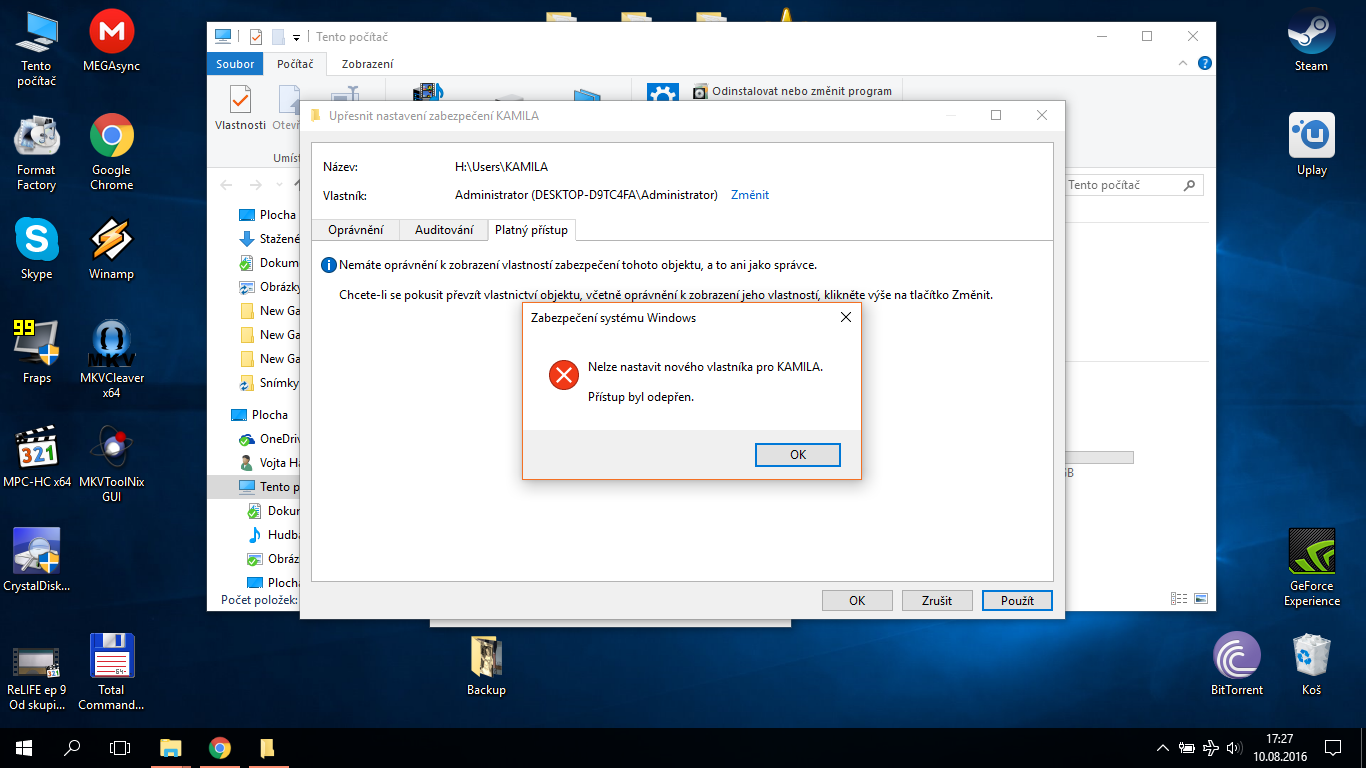Screen dimensions: 1366x768
Task: Select the Uplay desktop shortcut
Action: click(1311, 146)
